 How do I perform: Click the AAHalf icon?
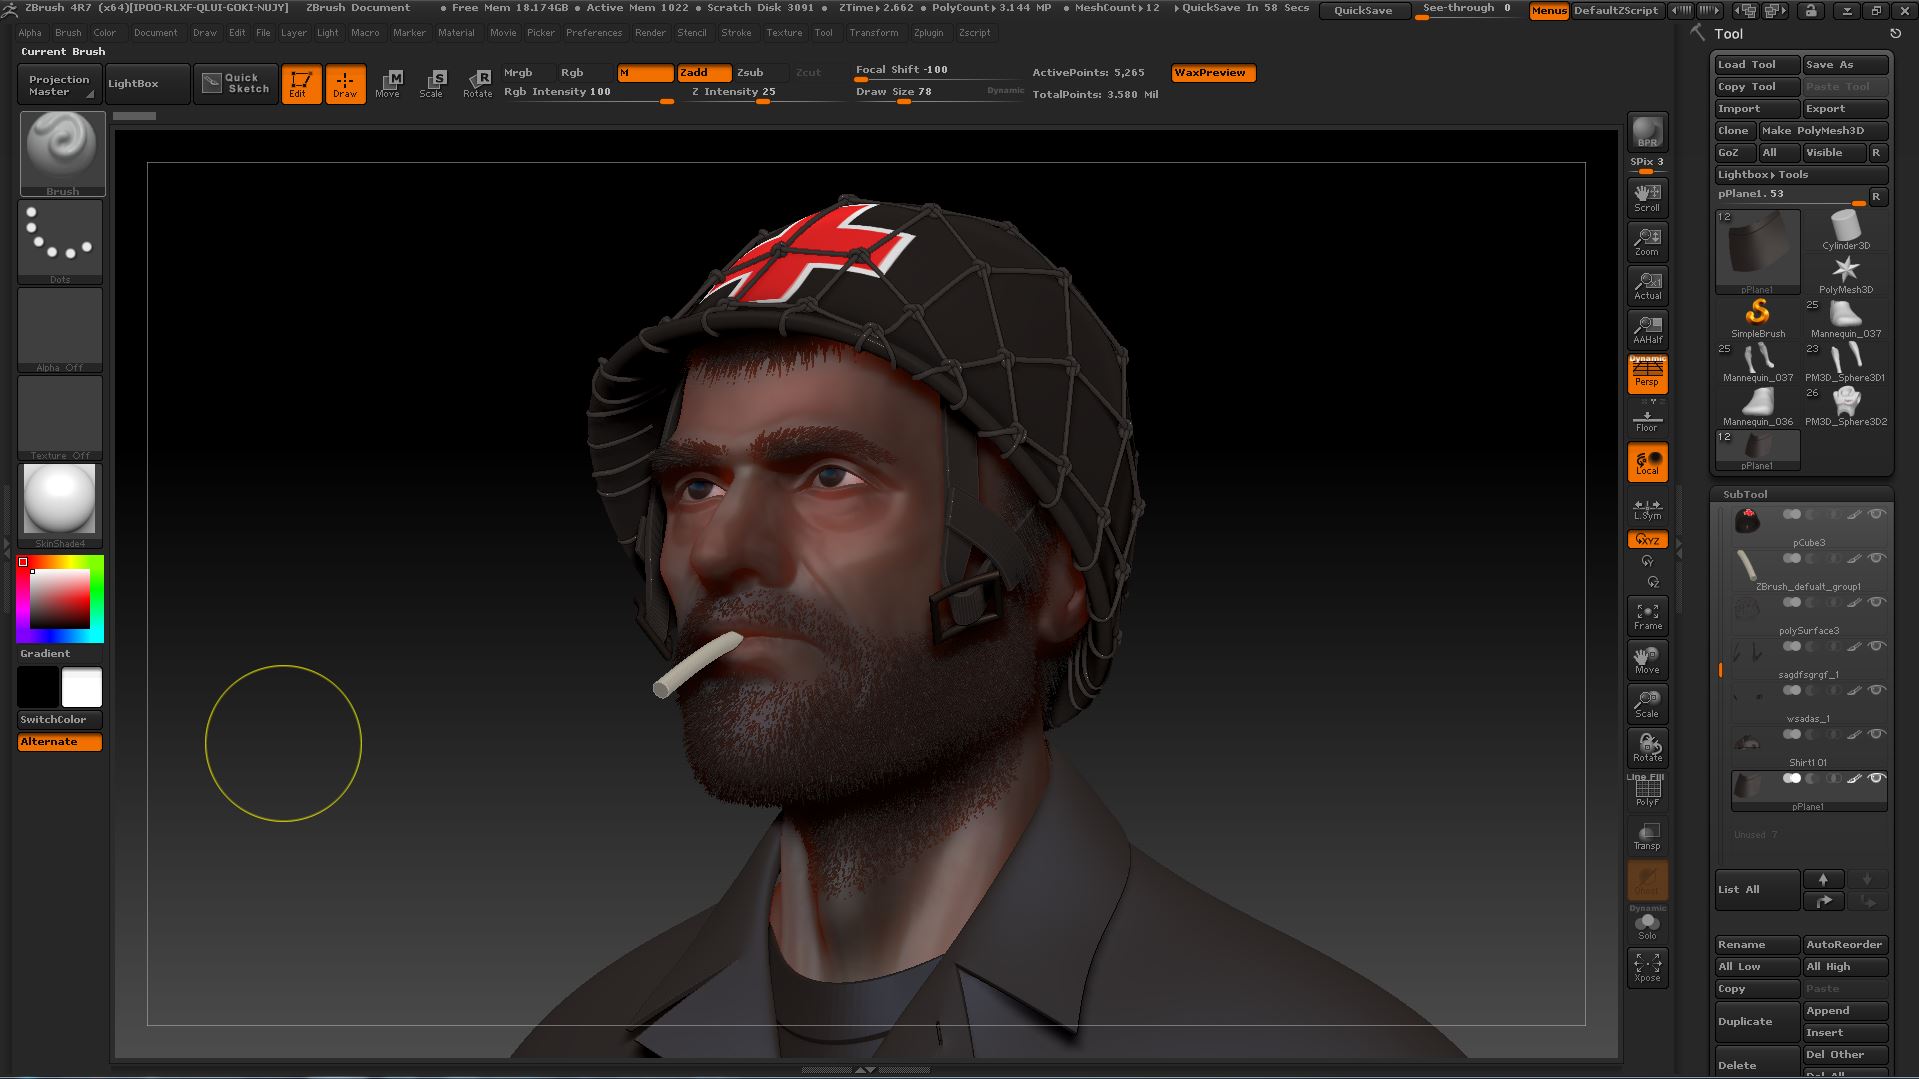(1647, 329)
